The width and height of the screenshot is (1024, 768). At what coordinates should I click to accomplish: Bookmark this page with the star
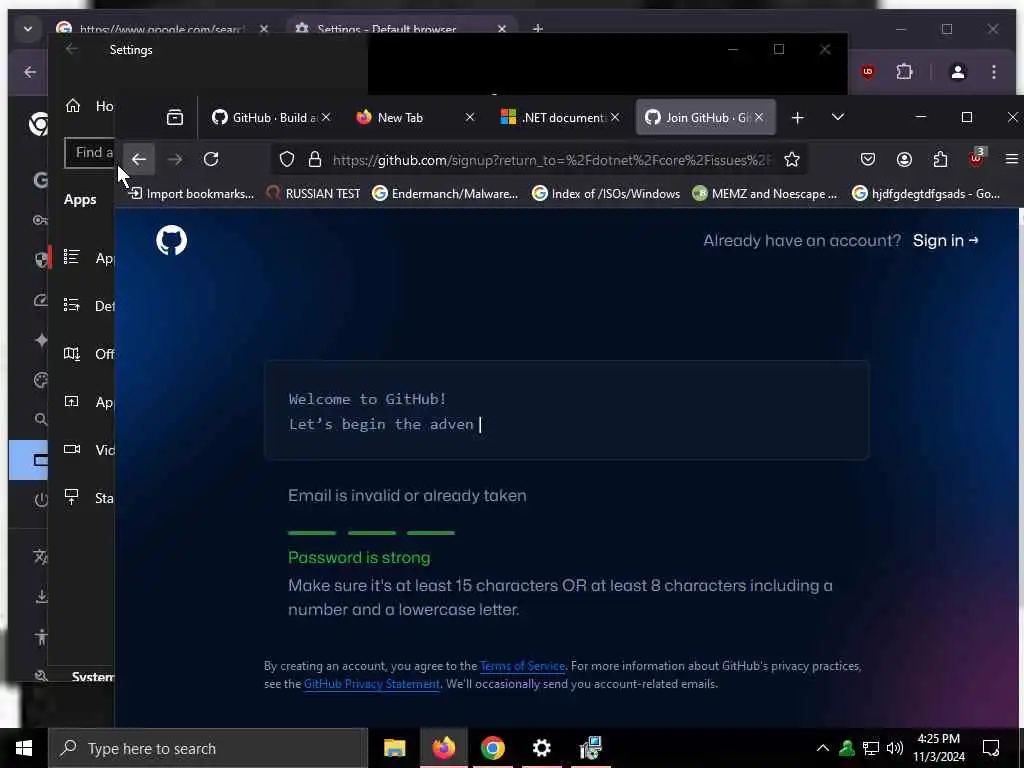(792, 159)
